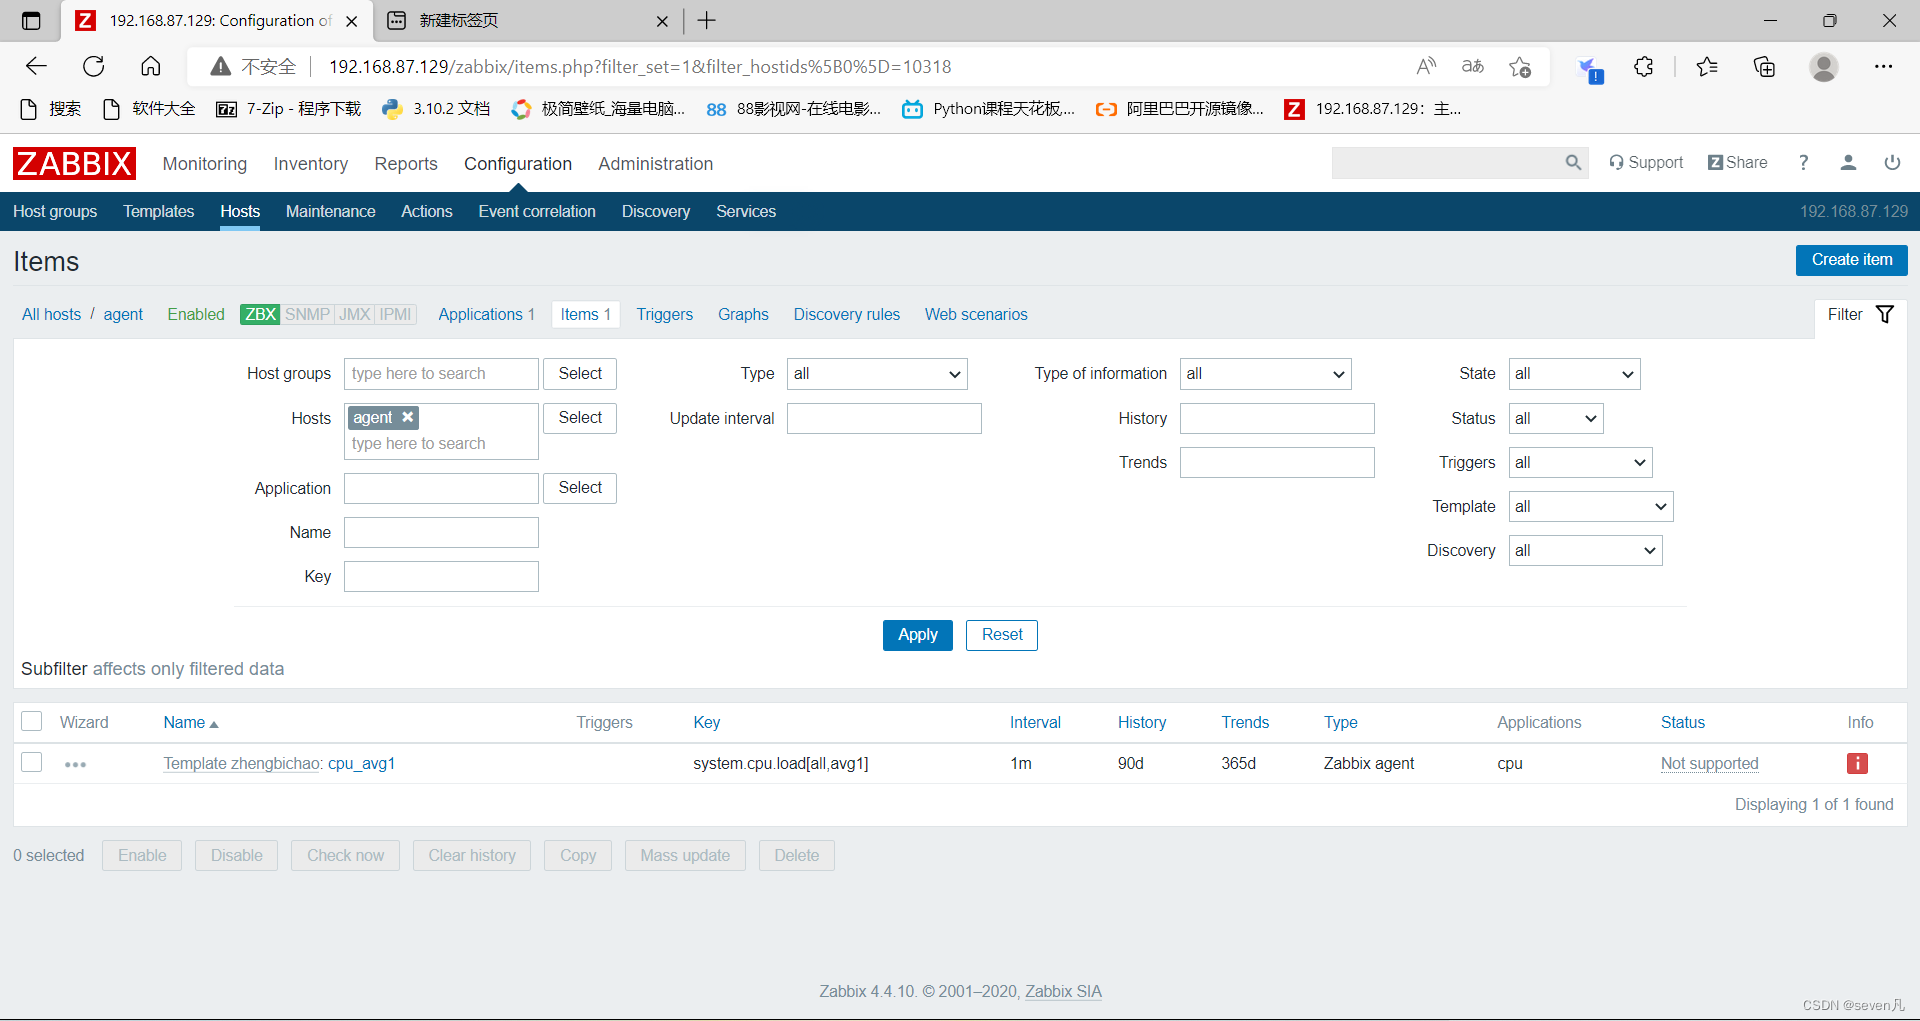Click the History filter input field
The height and width of the screenshot is (1021, 1920).
click(x=1277, y=419)
